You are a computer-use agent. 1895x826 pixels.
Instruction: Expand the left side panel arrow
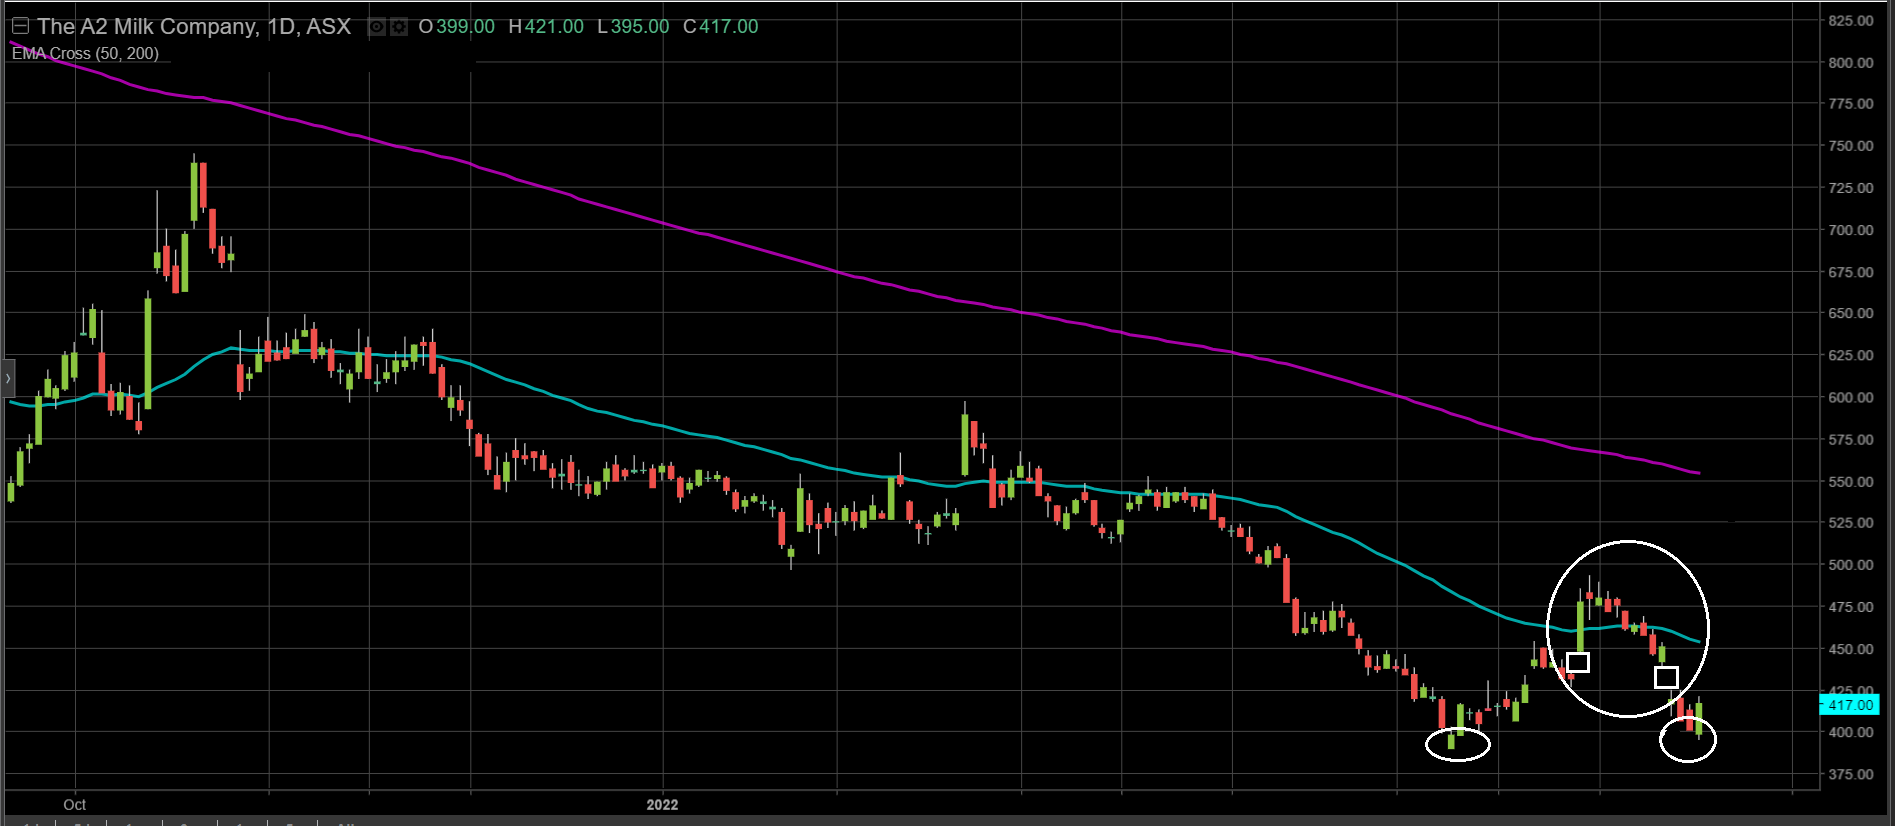coord(8,378)
